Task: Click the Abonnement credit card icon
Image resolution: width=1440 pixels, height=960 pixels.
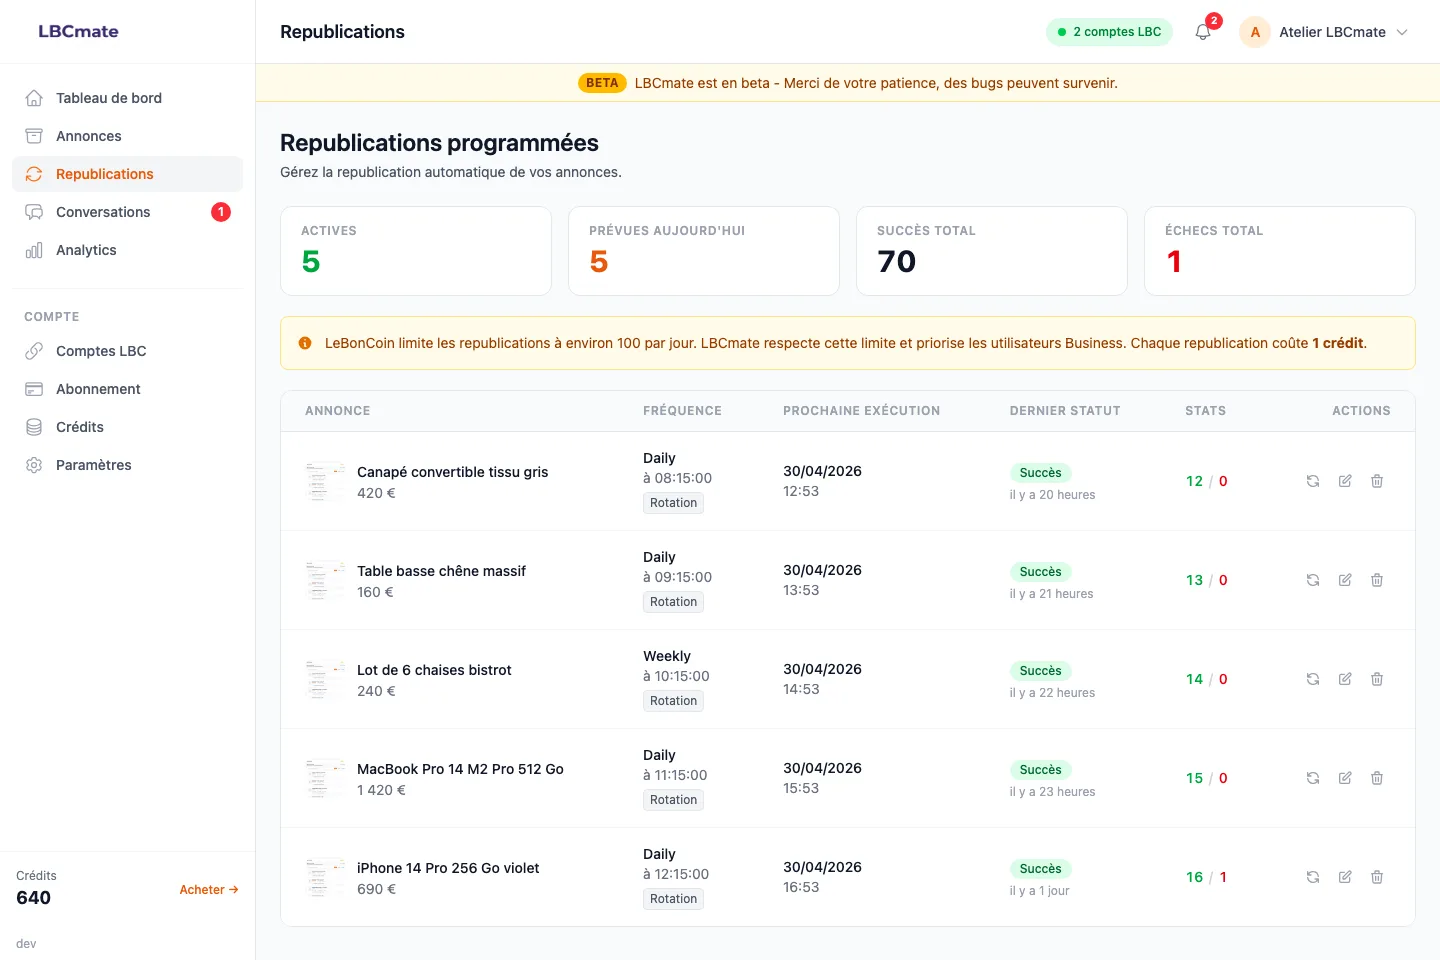Action: tap(34, 389)
